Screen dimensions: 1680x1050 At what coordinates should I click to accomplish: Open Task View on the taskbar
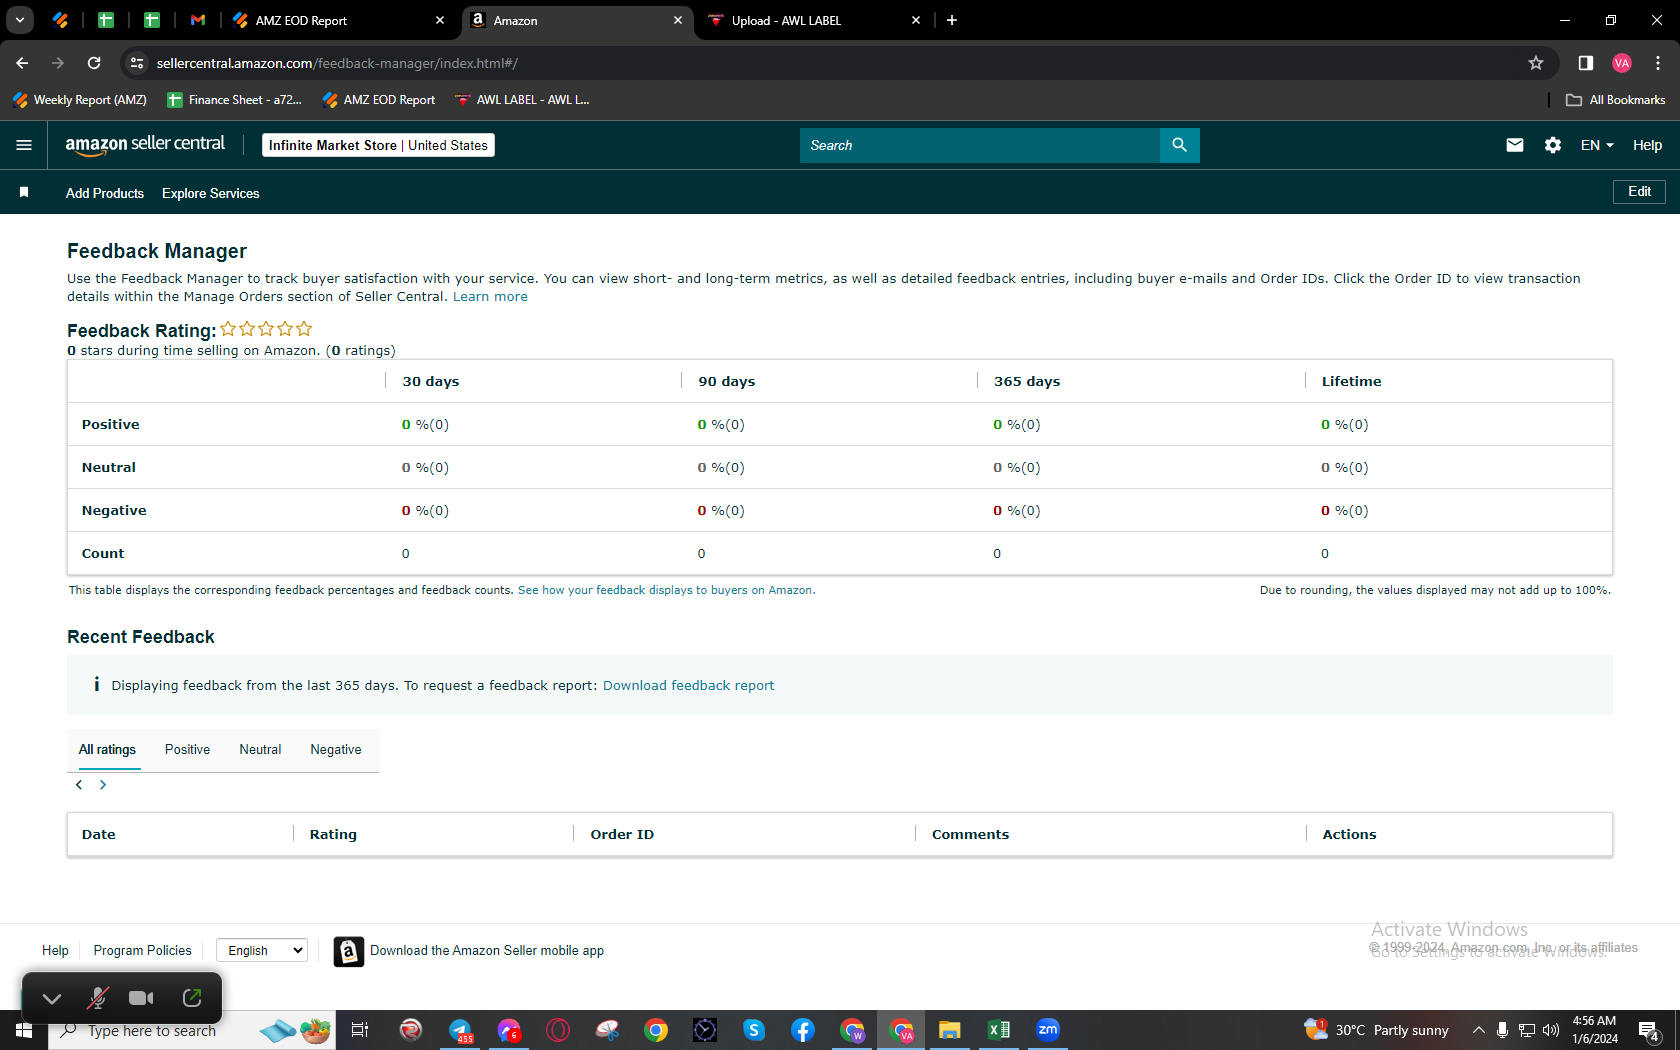[x=360, y=1030]
